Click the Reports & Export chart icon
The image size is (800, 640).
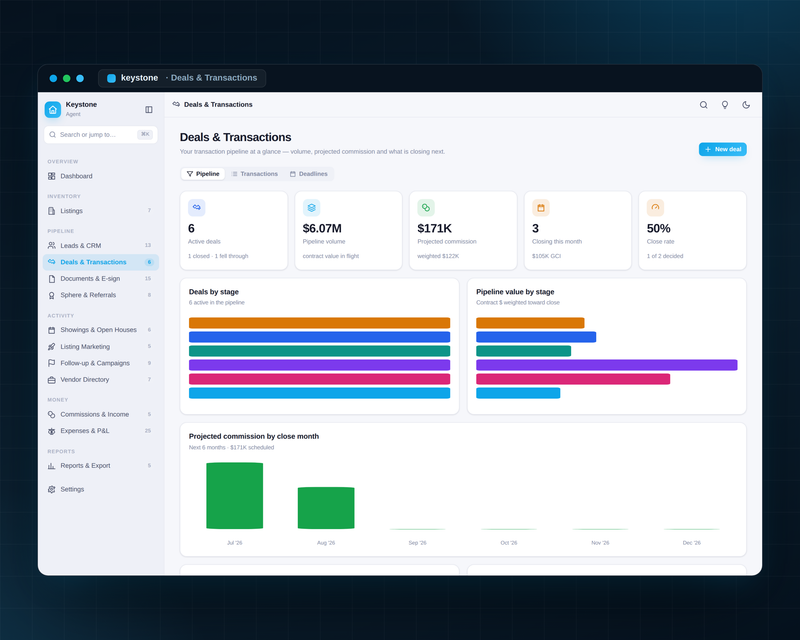pyautogui.click(x=52, y=465)
